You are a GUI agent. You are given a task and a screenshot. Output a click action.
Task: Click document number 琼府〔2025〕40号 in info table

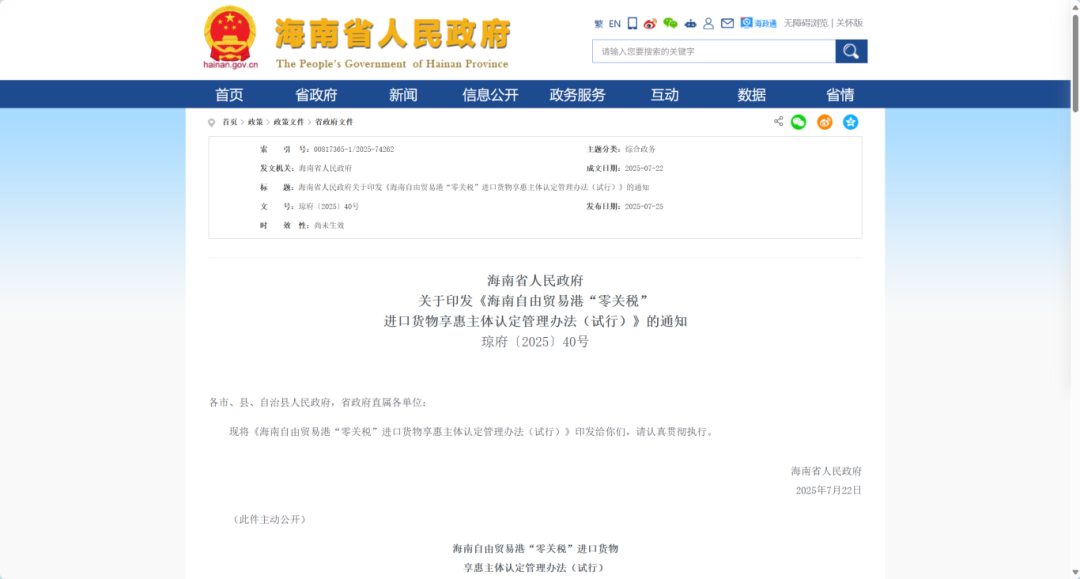click(329, 206)
